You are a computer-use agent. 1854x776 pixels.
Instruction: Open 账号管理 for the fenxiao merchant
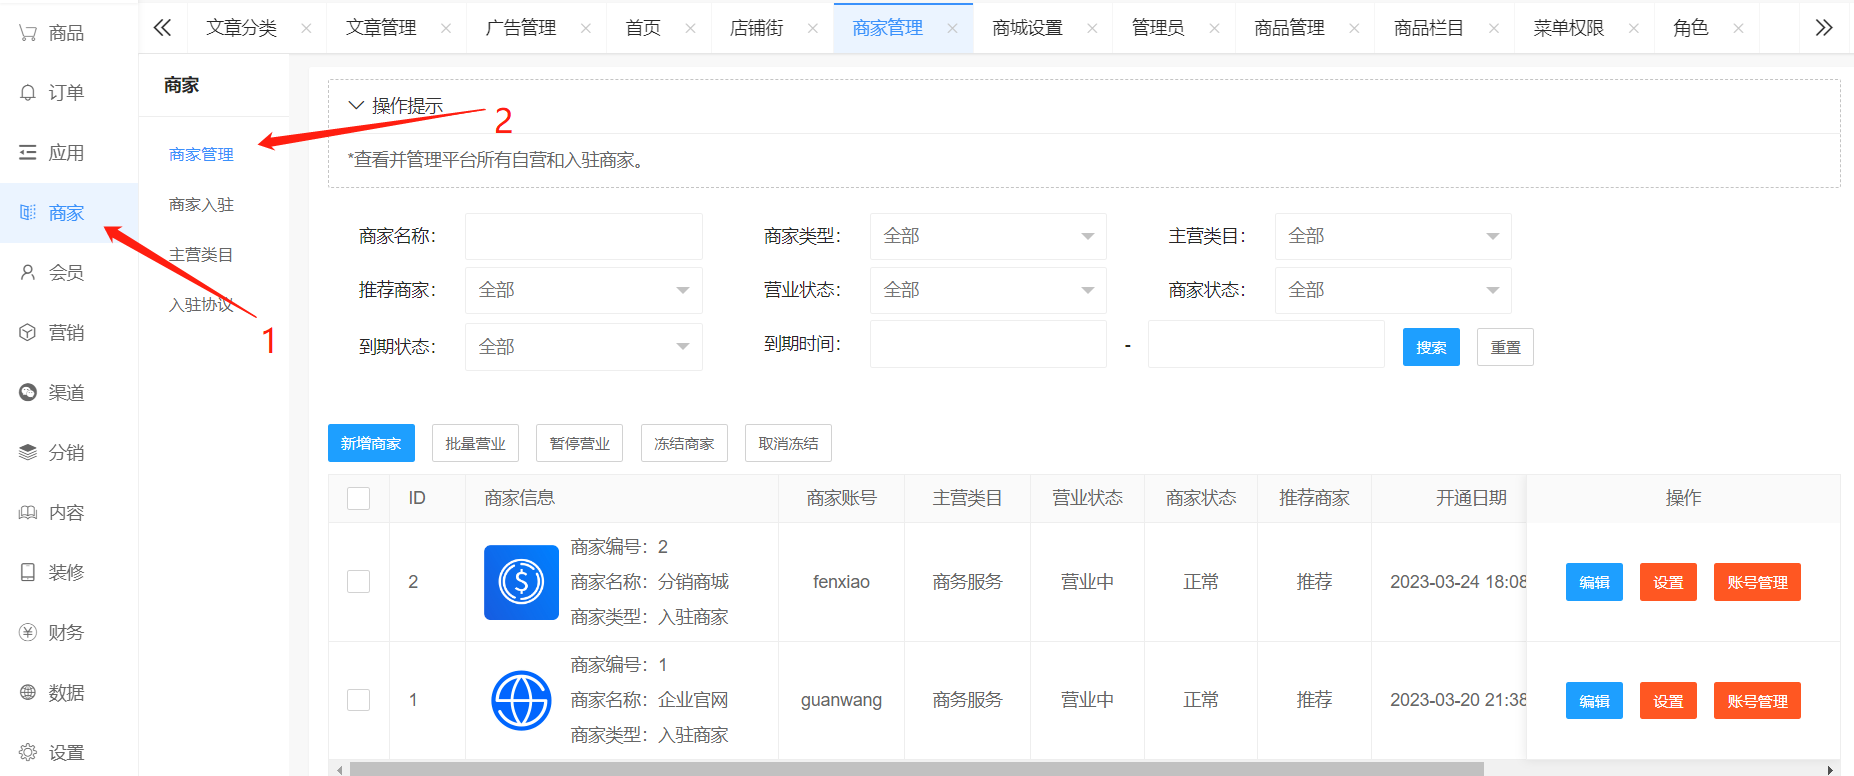(x=1757, y=582)
